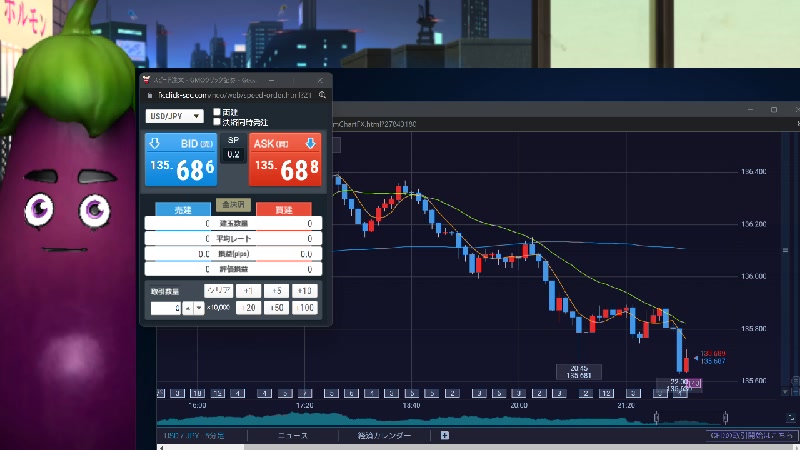Add +1 to trade quantity
Image resolution: width=800 pixels, height=450 pixels.
click(x=249, y=290)
